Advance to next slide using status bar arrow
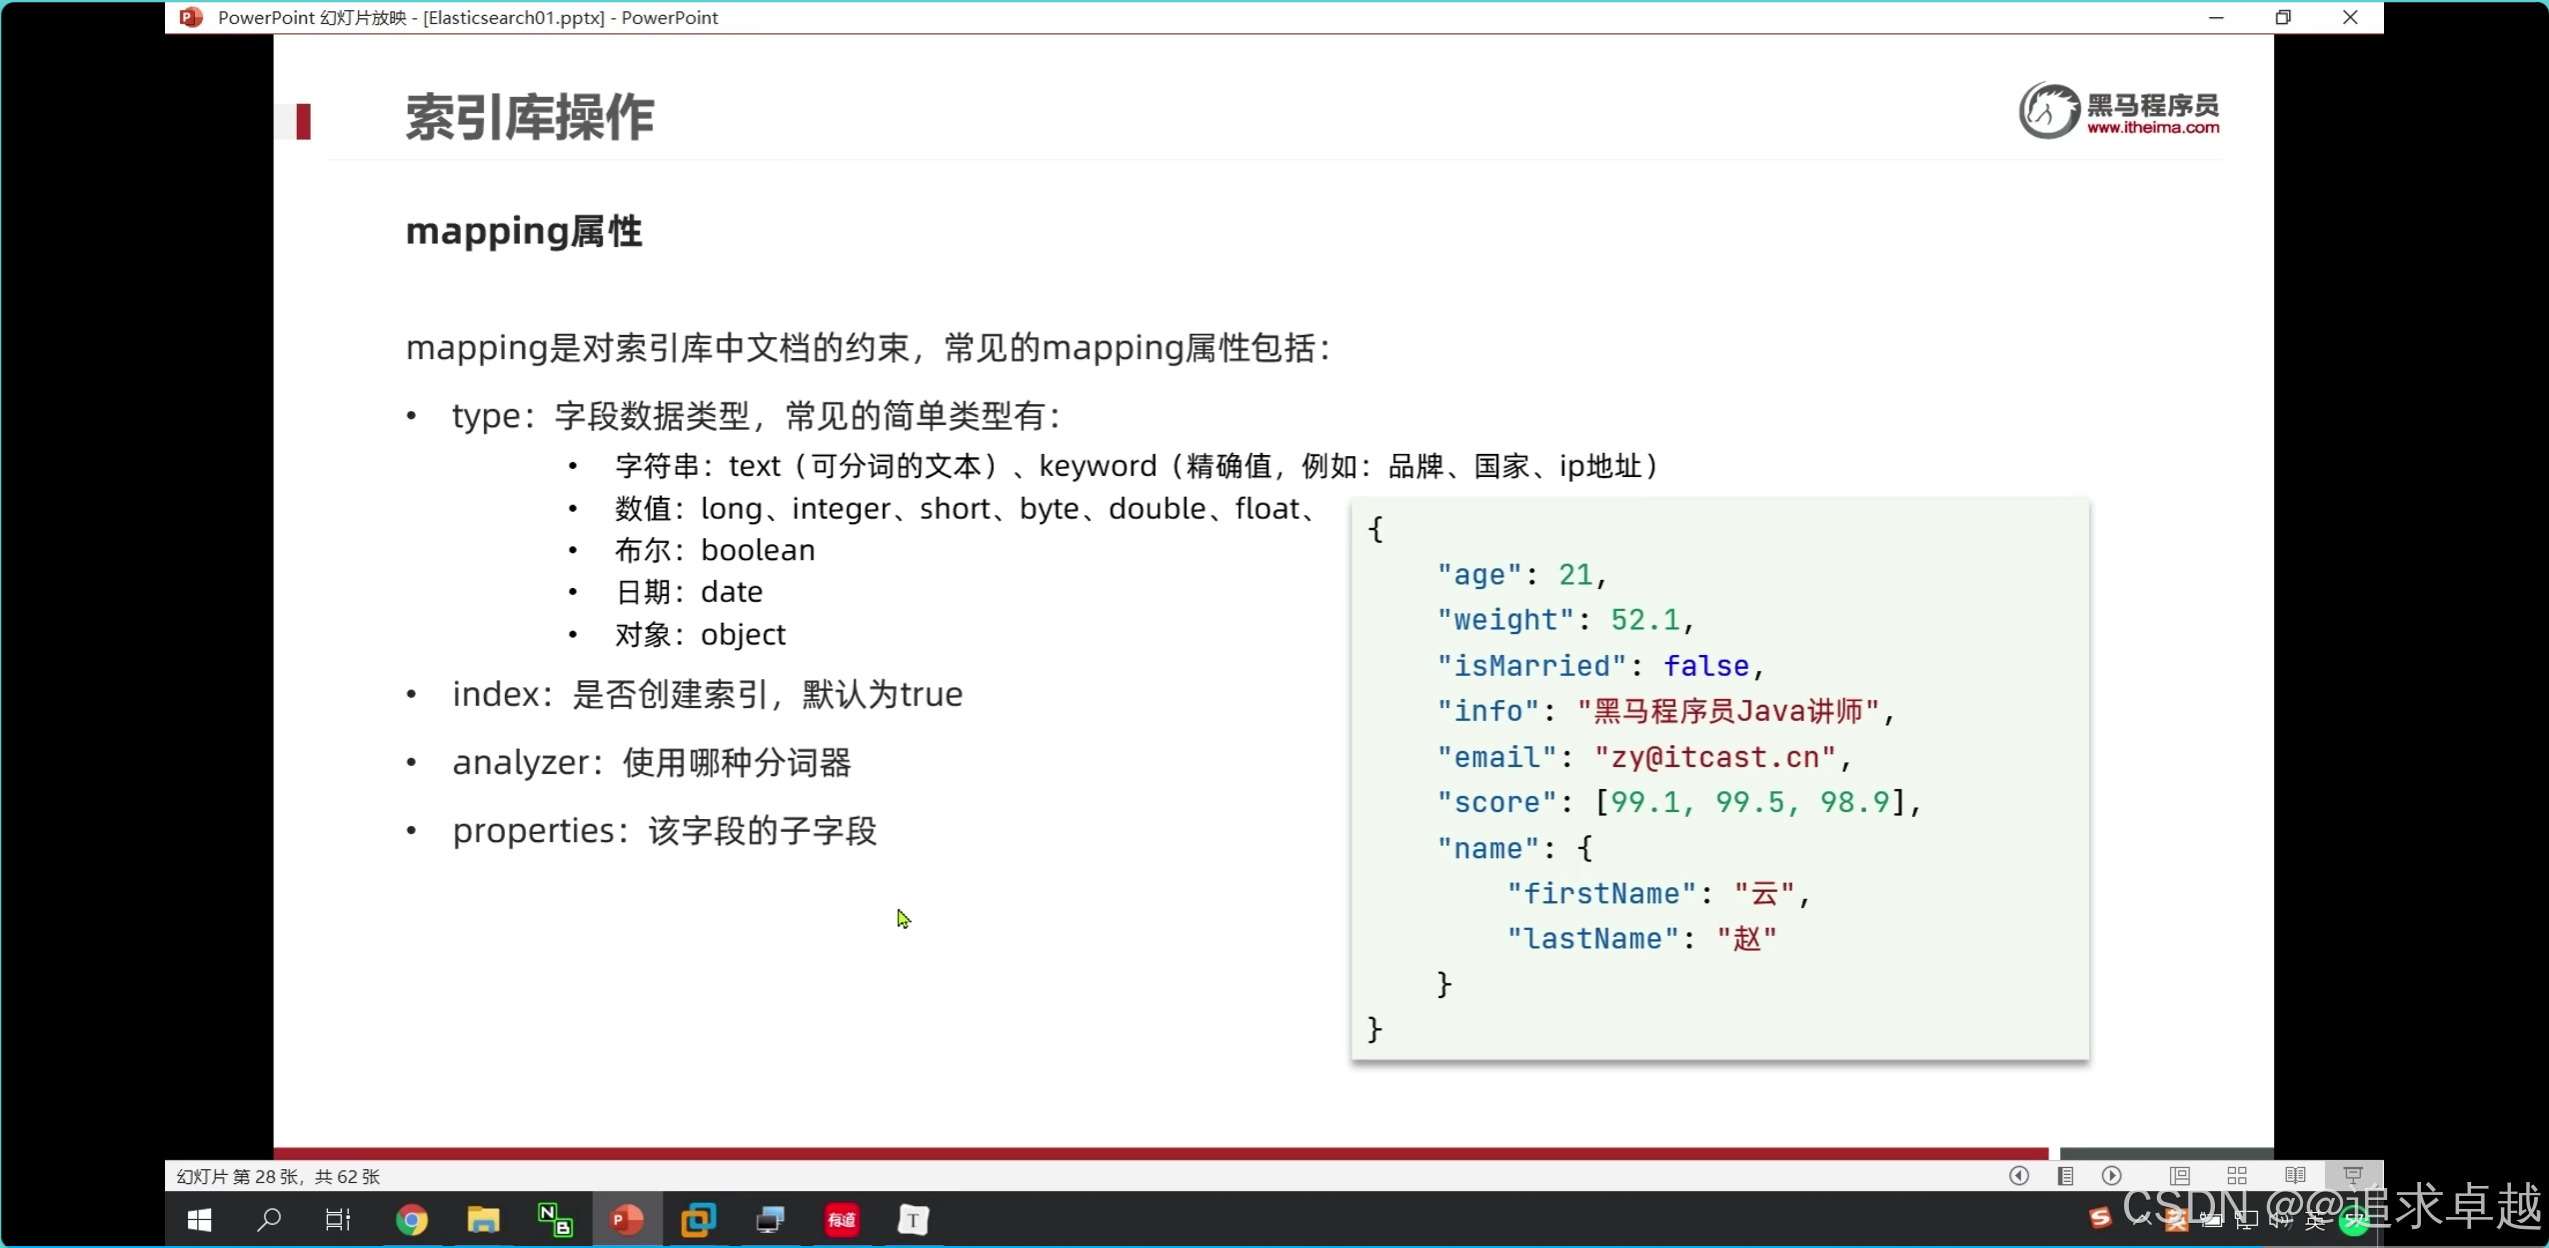 tap(2111, 1176)
